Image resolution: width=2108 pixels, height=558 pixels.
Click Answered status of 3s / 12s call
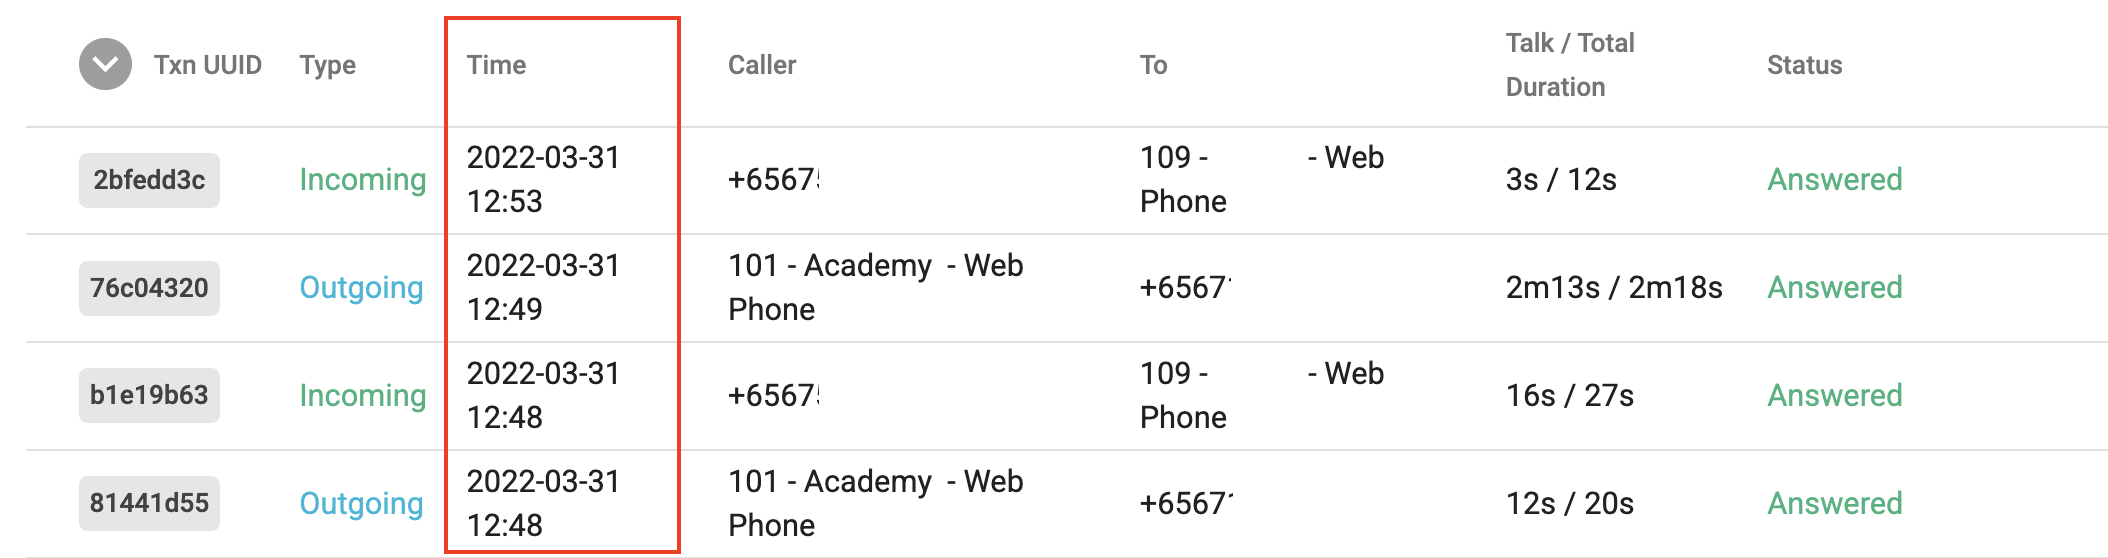pos(1834,180)
